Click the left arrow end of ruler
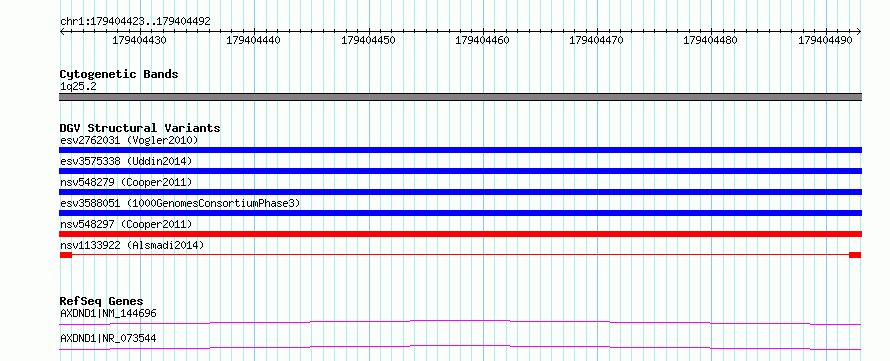Image resolution: width=890 pixels, height=361 pixels. pyautogui.click(x=62, y=32)
